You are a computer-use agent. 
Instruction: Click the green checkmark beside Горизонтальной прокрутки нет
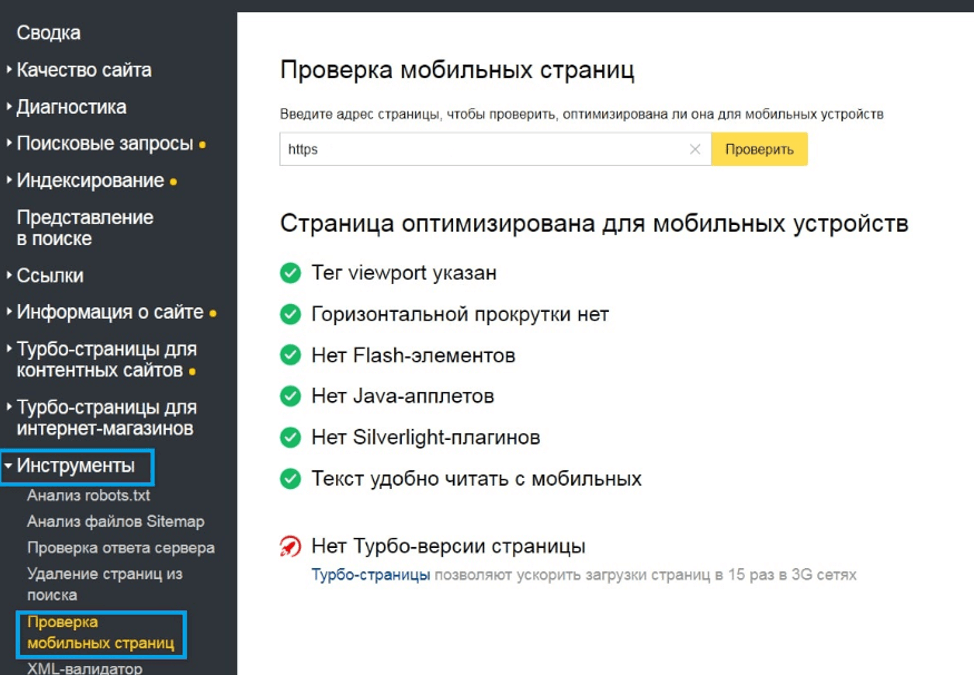click(290, 315)
